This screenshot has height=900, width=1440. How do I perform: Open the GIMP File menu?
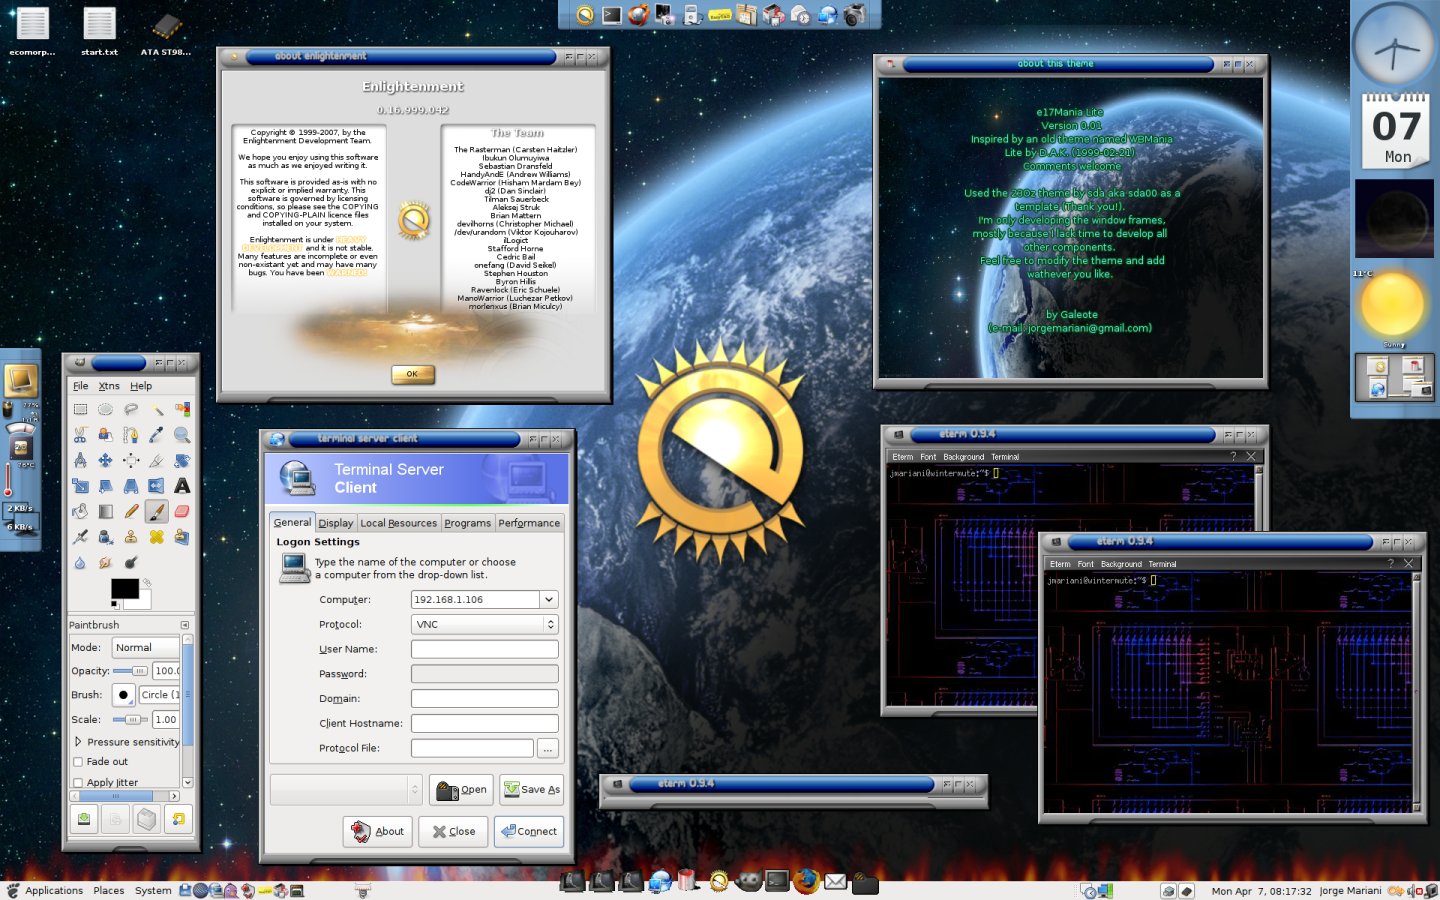(81, 386)
